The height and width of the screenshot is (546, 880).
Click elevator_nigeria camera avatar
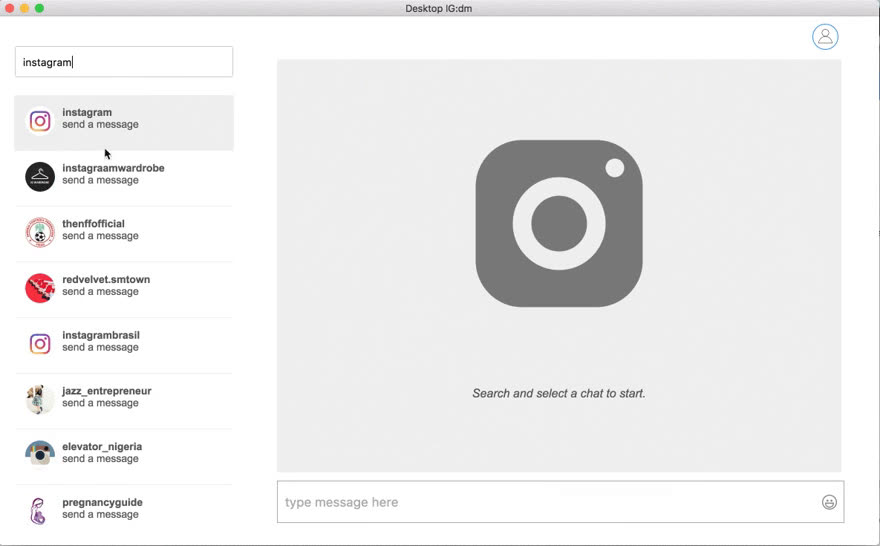pos(40,454)
